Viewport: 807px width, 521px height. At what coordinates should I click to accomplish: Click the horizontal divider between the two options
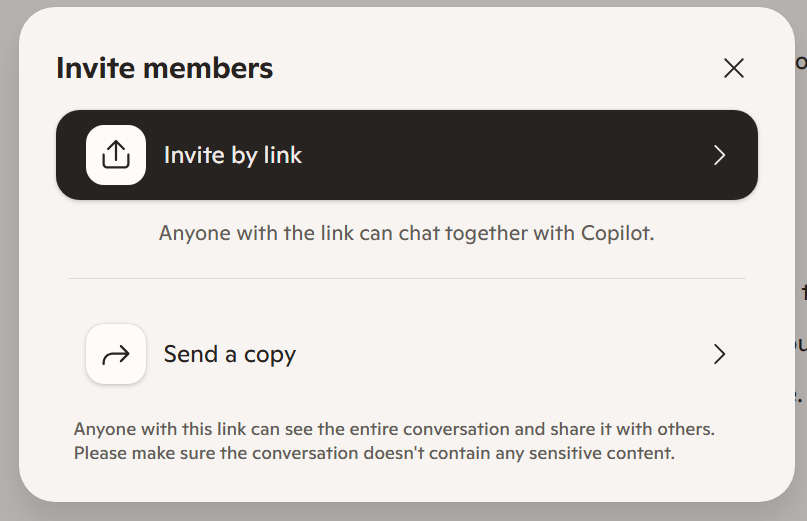point(406,278)
